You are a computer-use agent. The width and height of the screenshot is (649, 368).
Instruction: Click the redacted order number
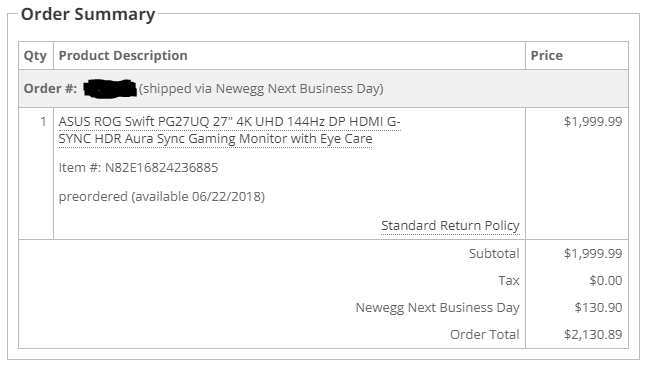point(110,89)
